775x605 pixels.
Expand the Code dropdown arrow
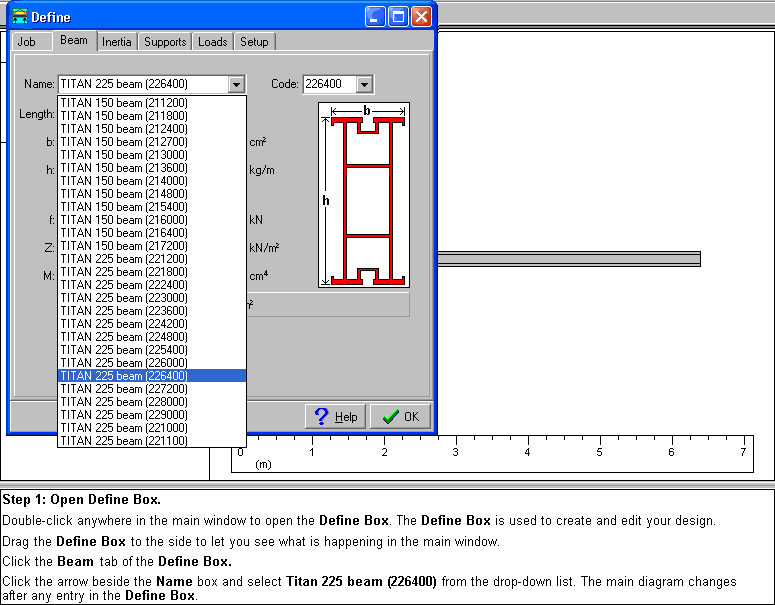coord(364,85)
